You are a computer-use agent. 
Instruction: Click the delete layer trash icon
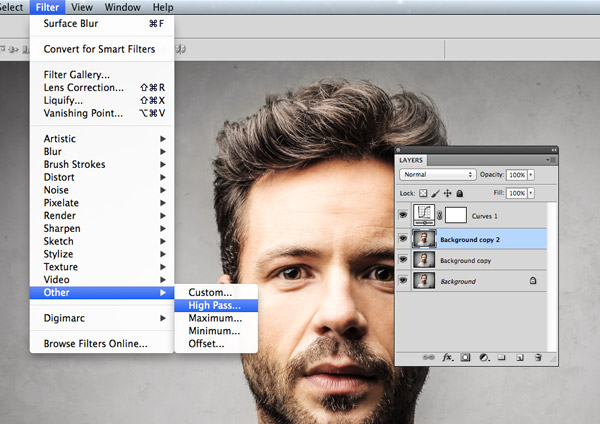[x=538, y=356]
